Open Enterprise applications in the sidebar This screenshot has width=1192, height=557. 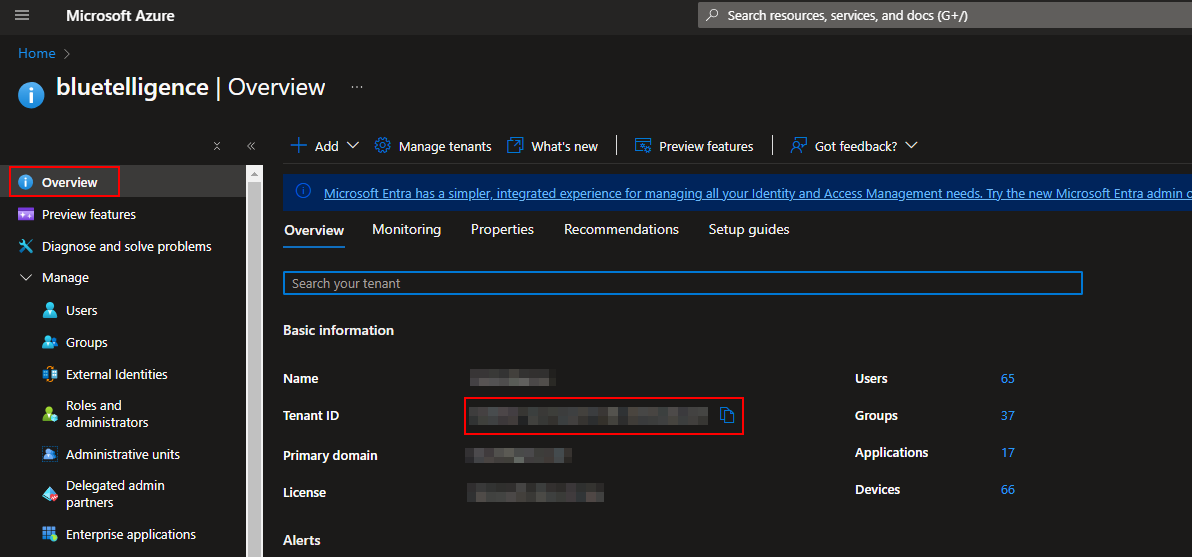(x=130, y=534)
